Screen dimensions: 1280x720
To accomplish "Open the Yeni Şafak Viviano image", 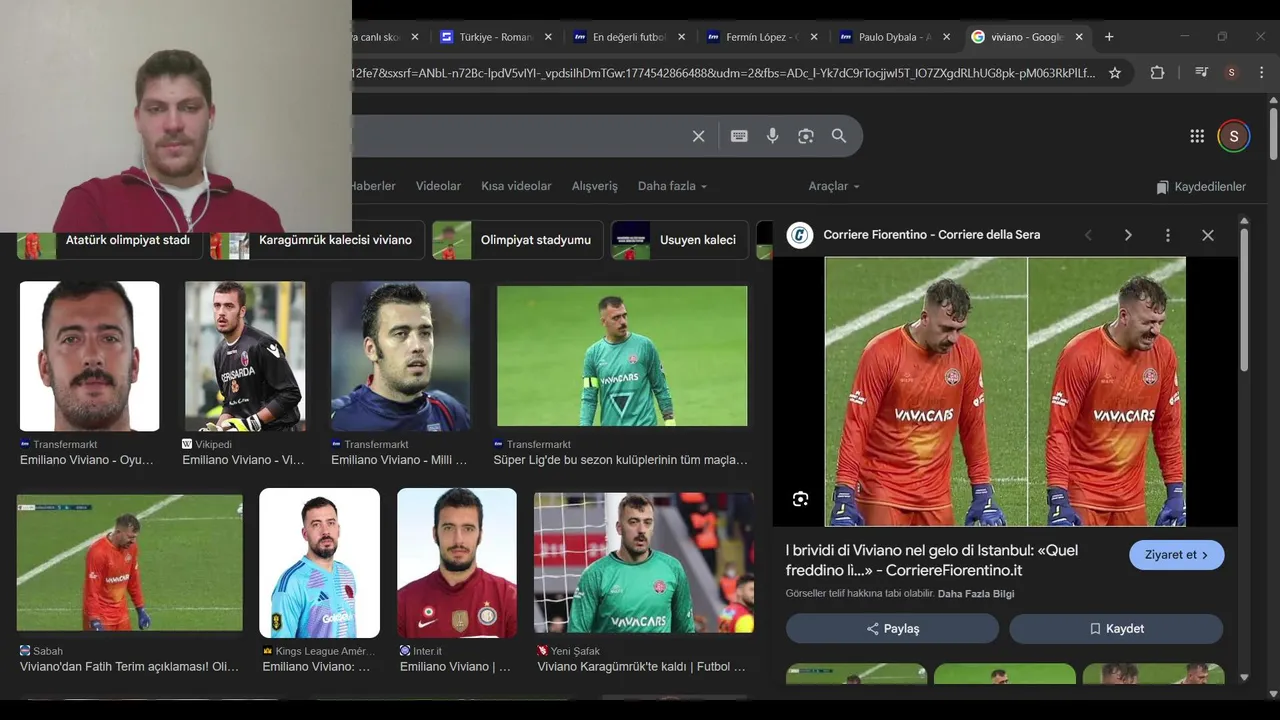I will click(644, 563).
